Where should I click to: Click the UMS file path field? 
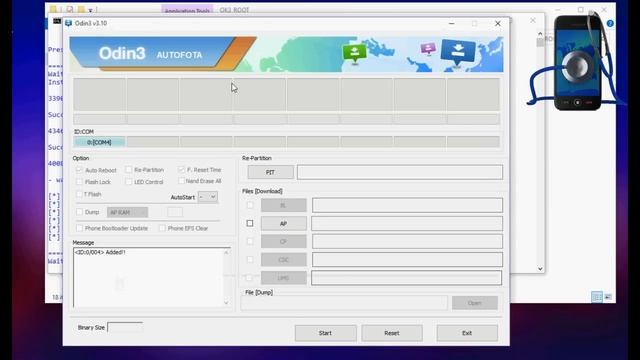click(407, 278)
